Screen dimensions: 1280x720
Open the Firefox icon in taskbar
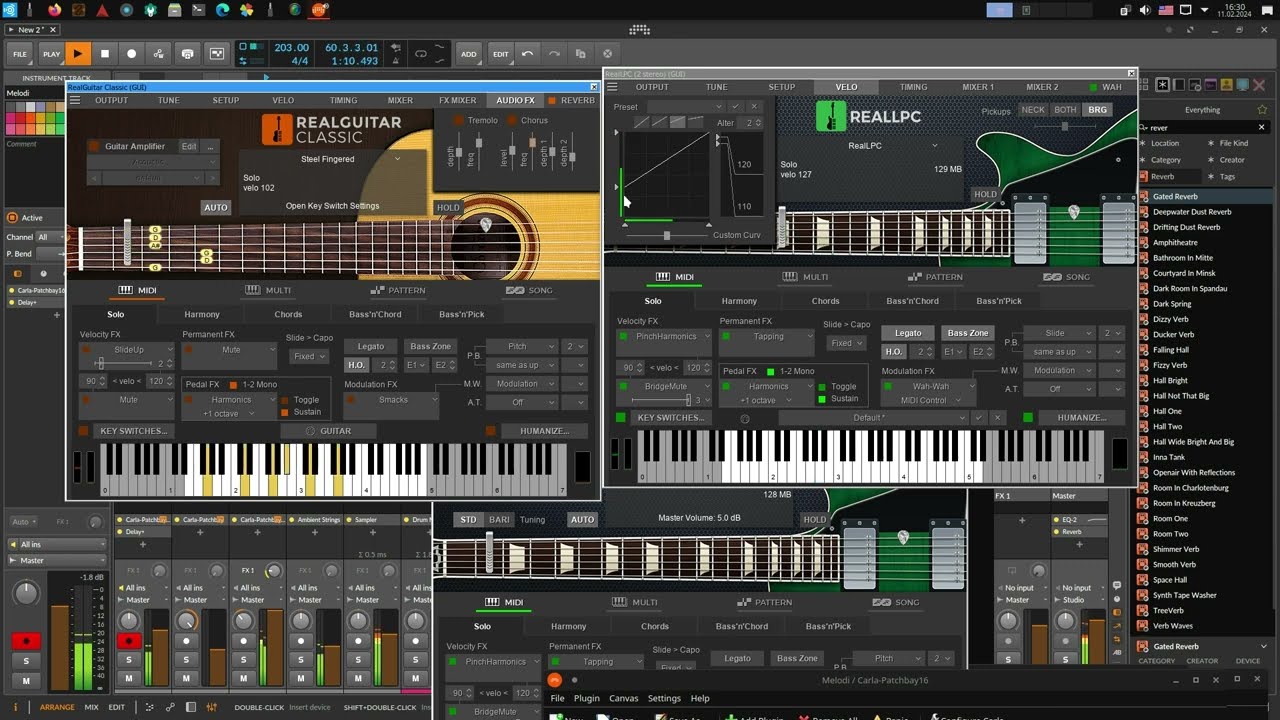tap(54, 10)
